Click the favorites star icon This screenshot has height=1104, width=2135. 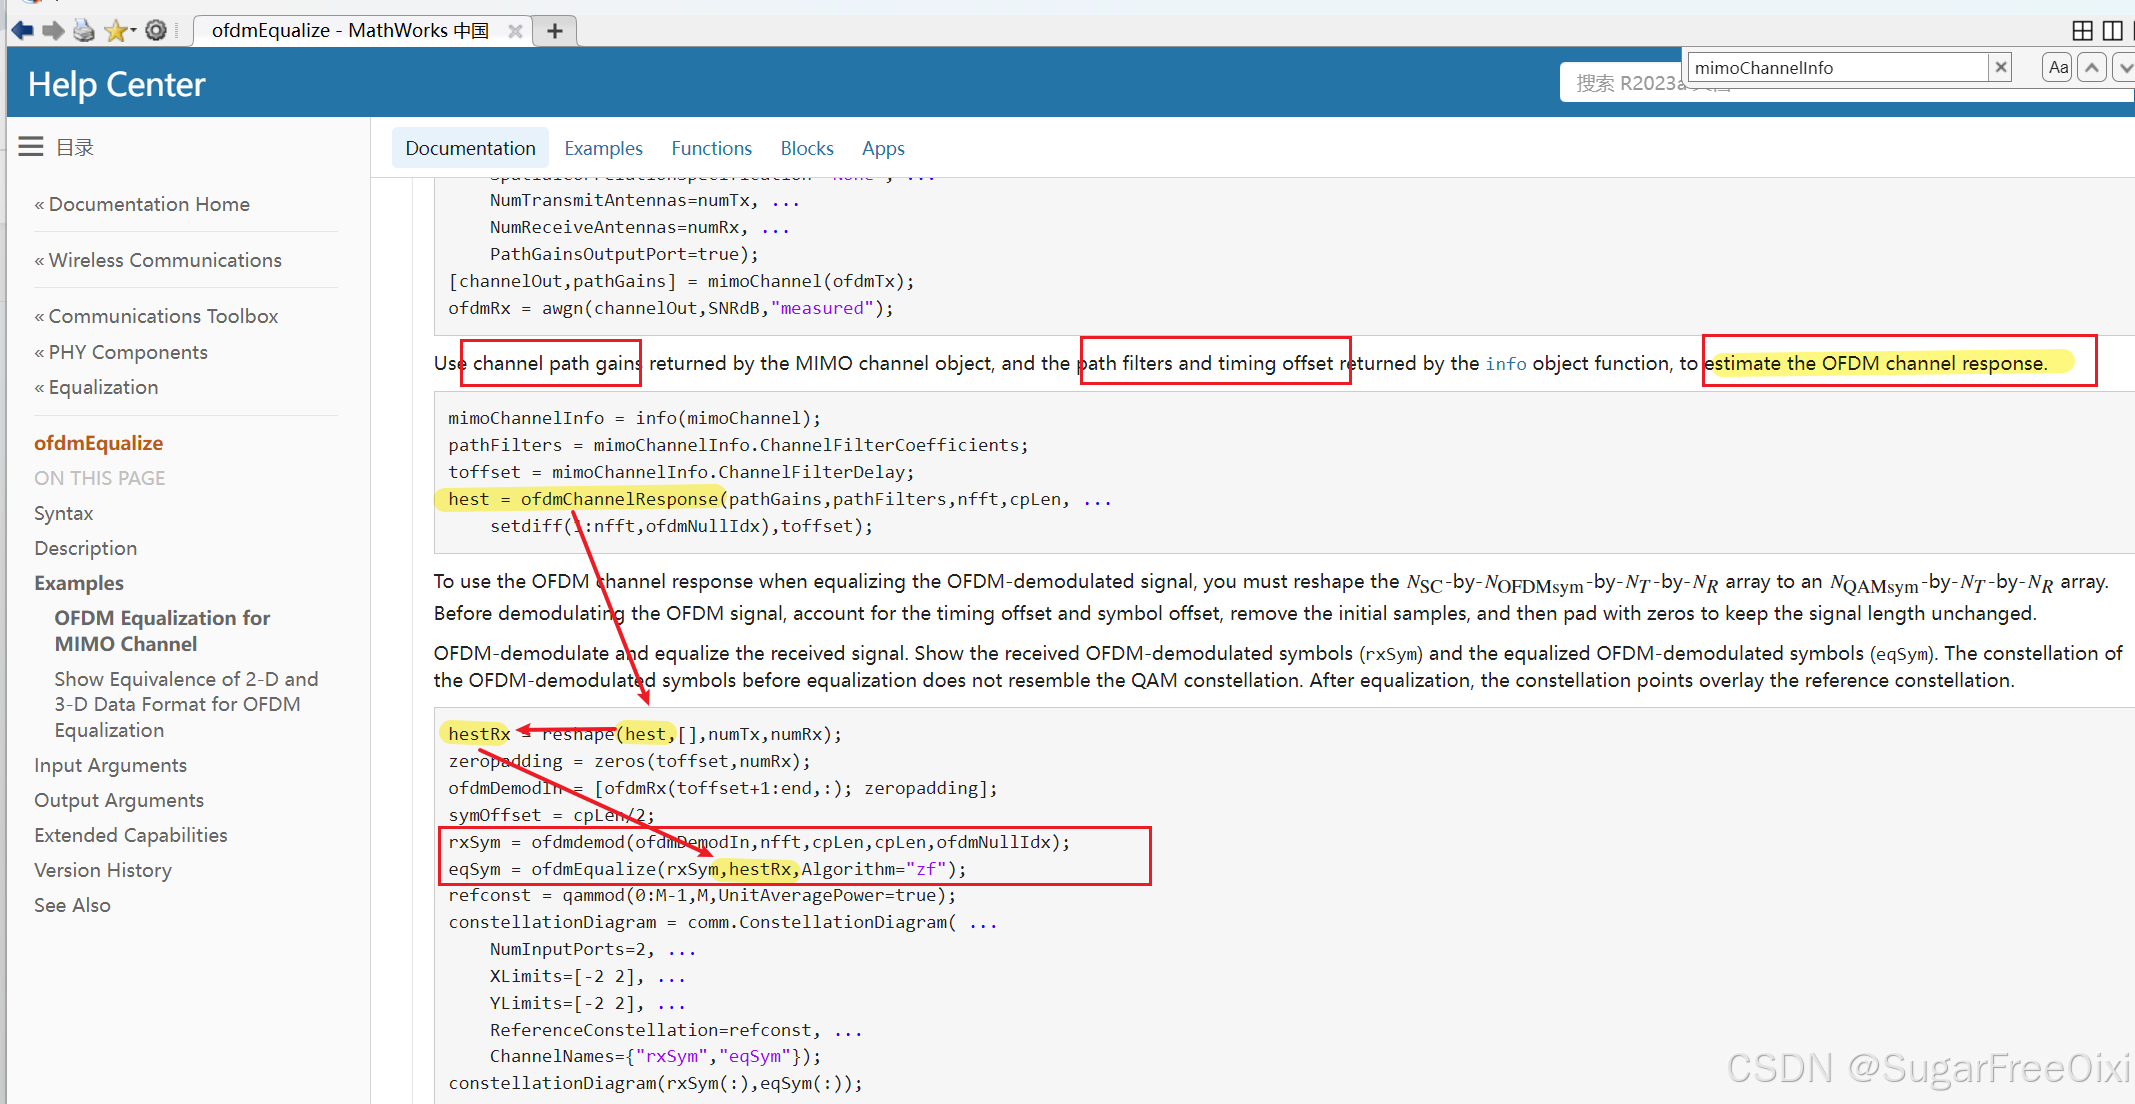[x=114, y=31]
